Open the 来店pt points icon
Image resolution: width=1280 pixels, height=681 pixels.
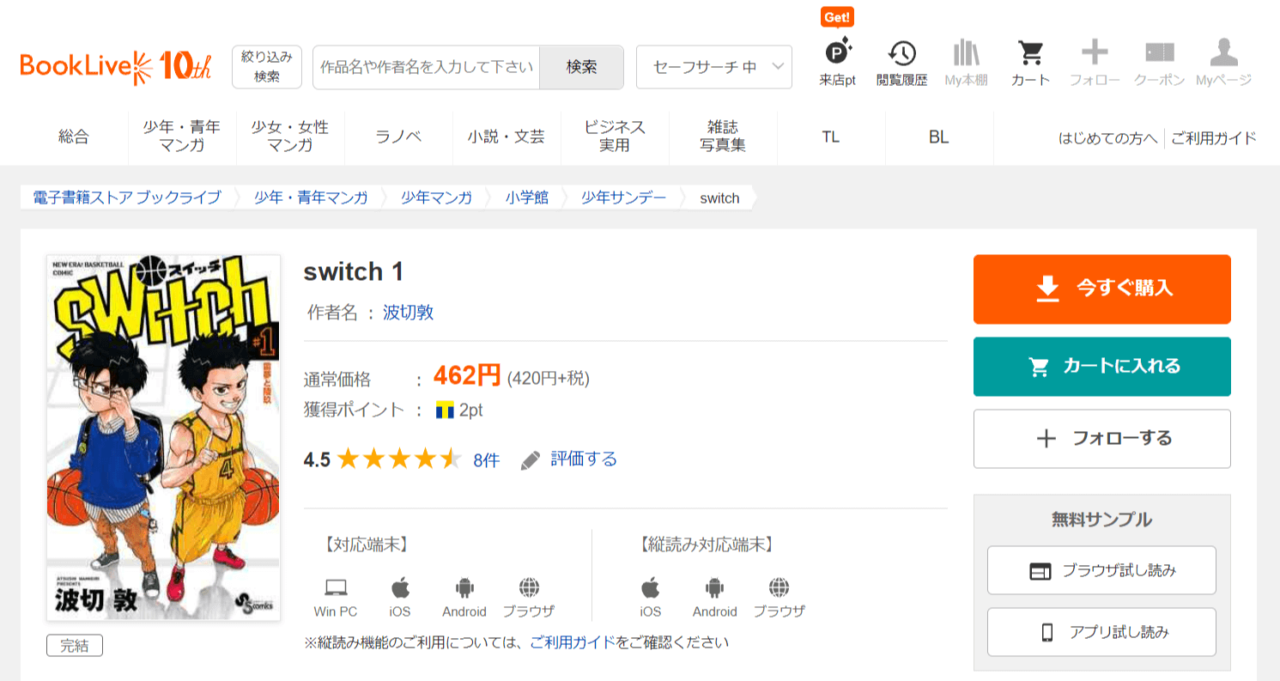tap(837, 62)
